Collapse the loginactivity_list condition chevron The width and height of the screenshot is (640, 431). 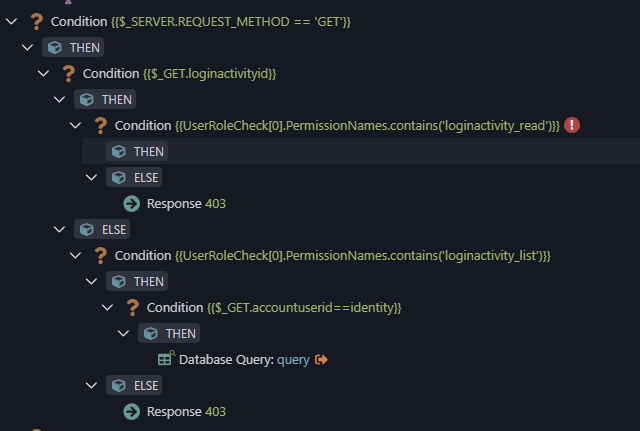click(76, 255)
